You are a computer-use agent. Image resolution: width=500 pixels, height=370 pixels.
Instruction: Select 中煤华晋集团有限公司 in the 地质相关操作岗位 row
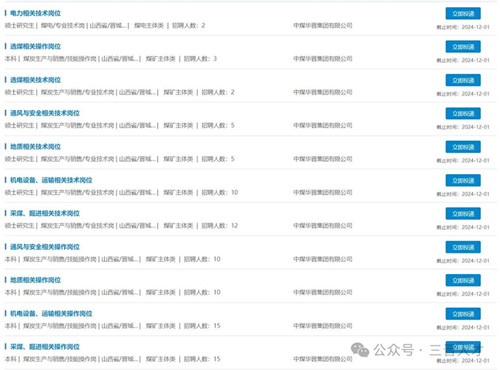coord(323,292)
